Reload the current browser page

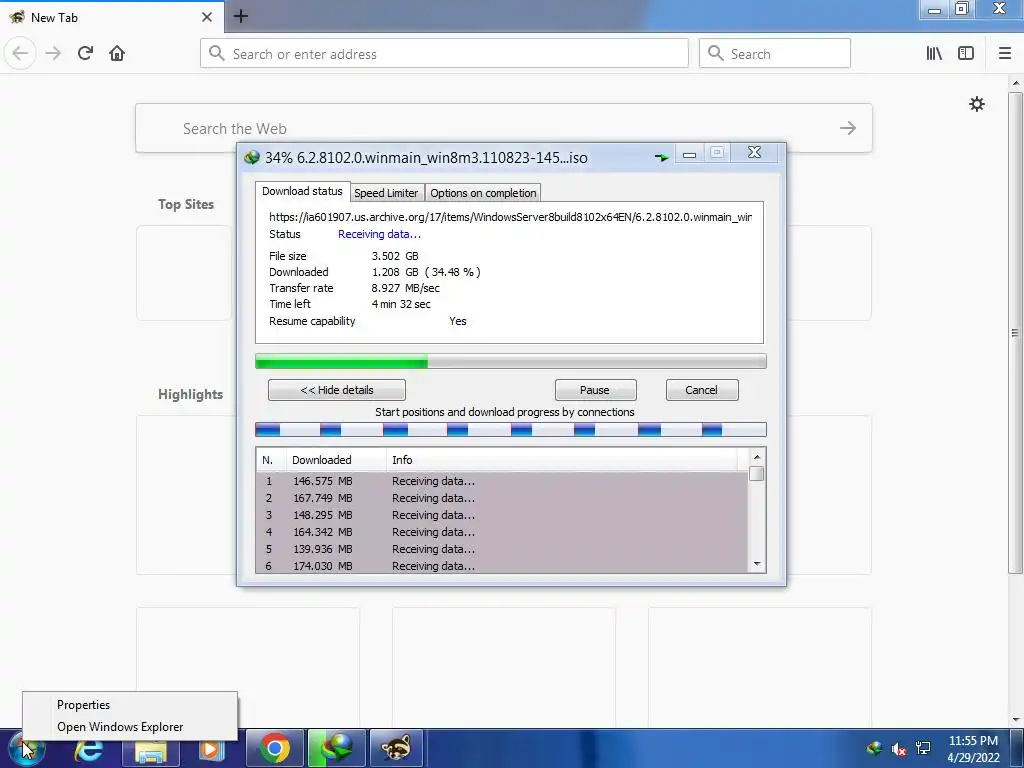[x=85, y=53]
